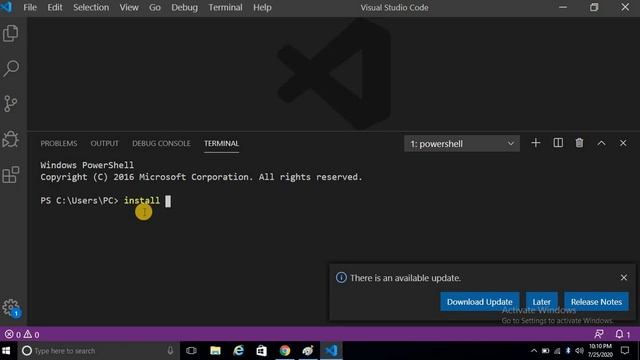Click the PS C:\Users\PC> prompt text

tap(79, 200)
